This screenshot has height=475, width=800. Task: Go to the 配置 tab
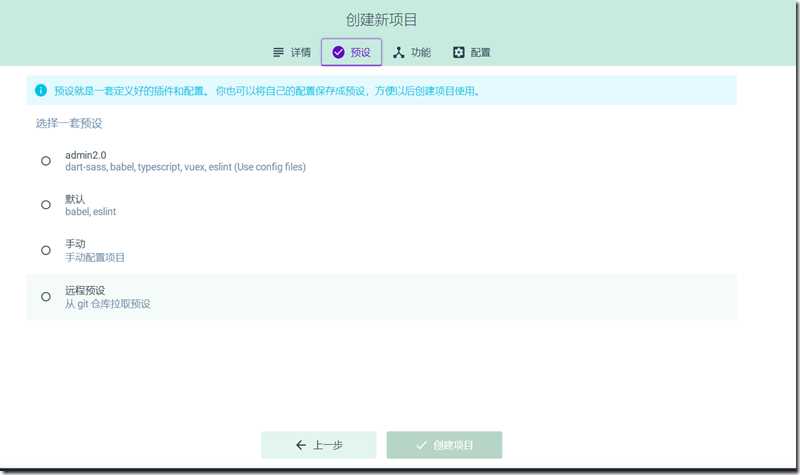(471, 52)
